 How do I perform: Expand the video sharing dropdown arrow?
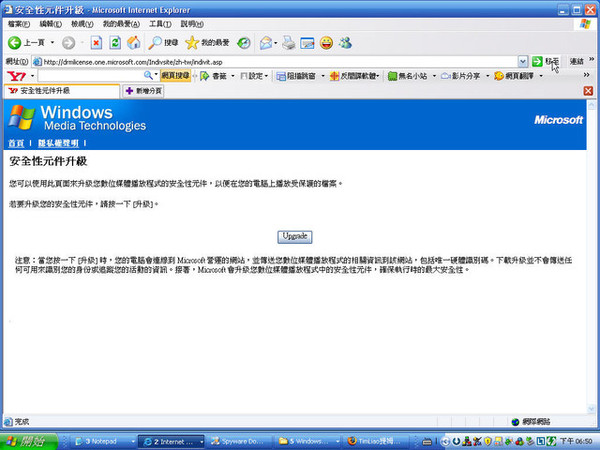(488, 76)
